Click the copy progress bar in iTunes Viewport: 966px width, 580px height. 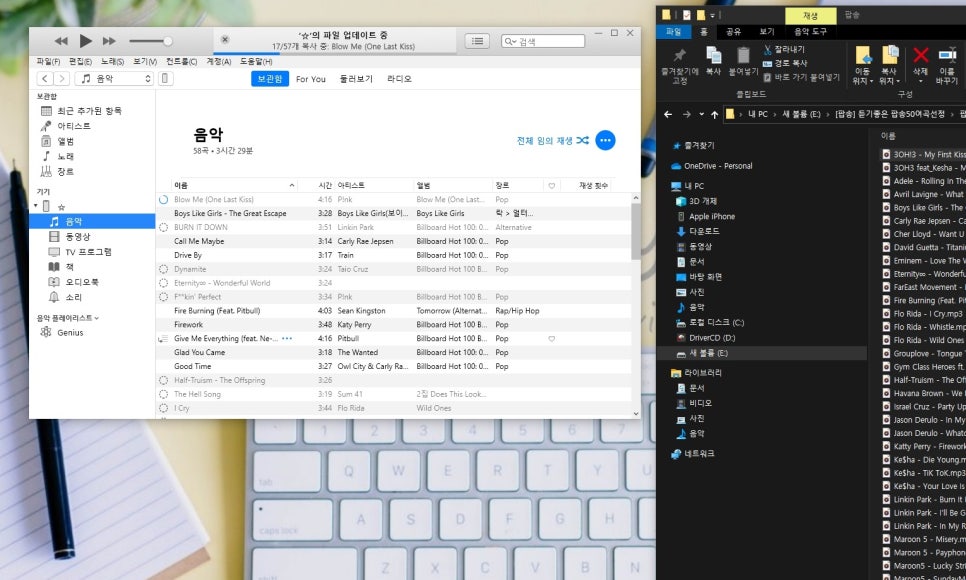335,54
